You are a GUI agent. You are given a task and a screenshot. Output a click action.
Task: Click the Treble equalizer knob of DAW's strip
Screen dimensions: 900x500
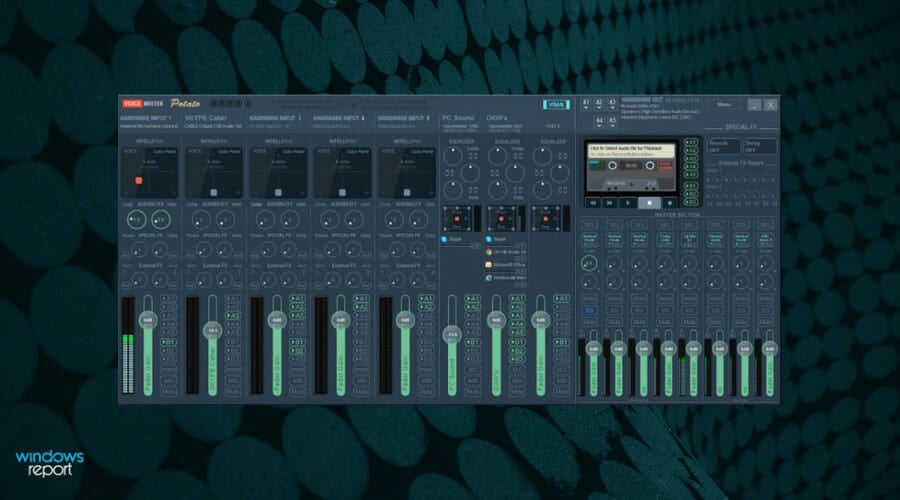(x=498, y=156)
